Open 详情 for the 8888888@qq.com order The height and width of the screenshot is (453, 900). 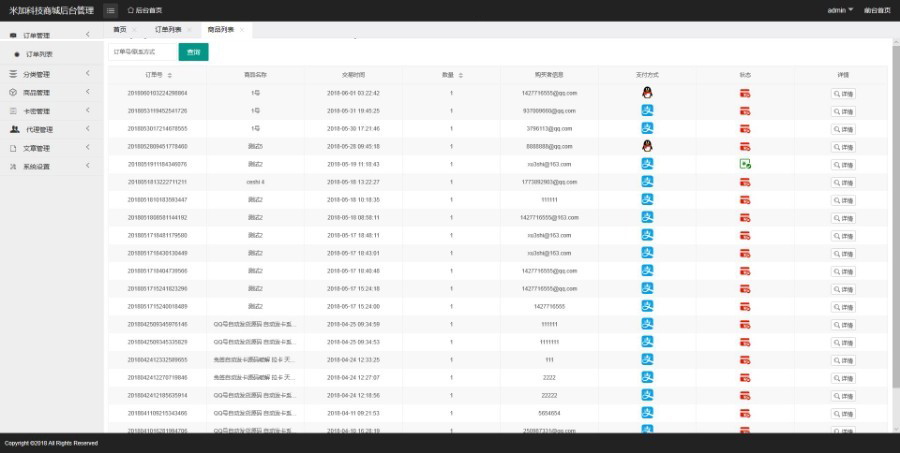(843, 147)
